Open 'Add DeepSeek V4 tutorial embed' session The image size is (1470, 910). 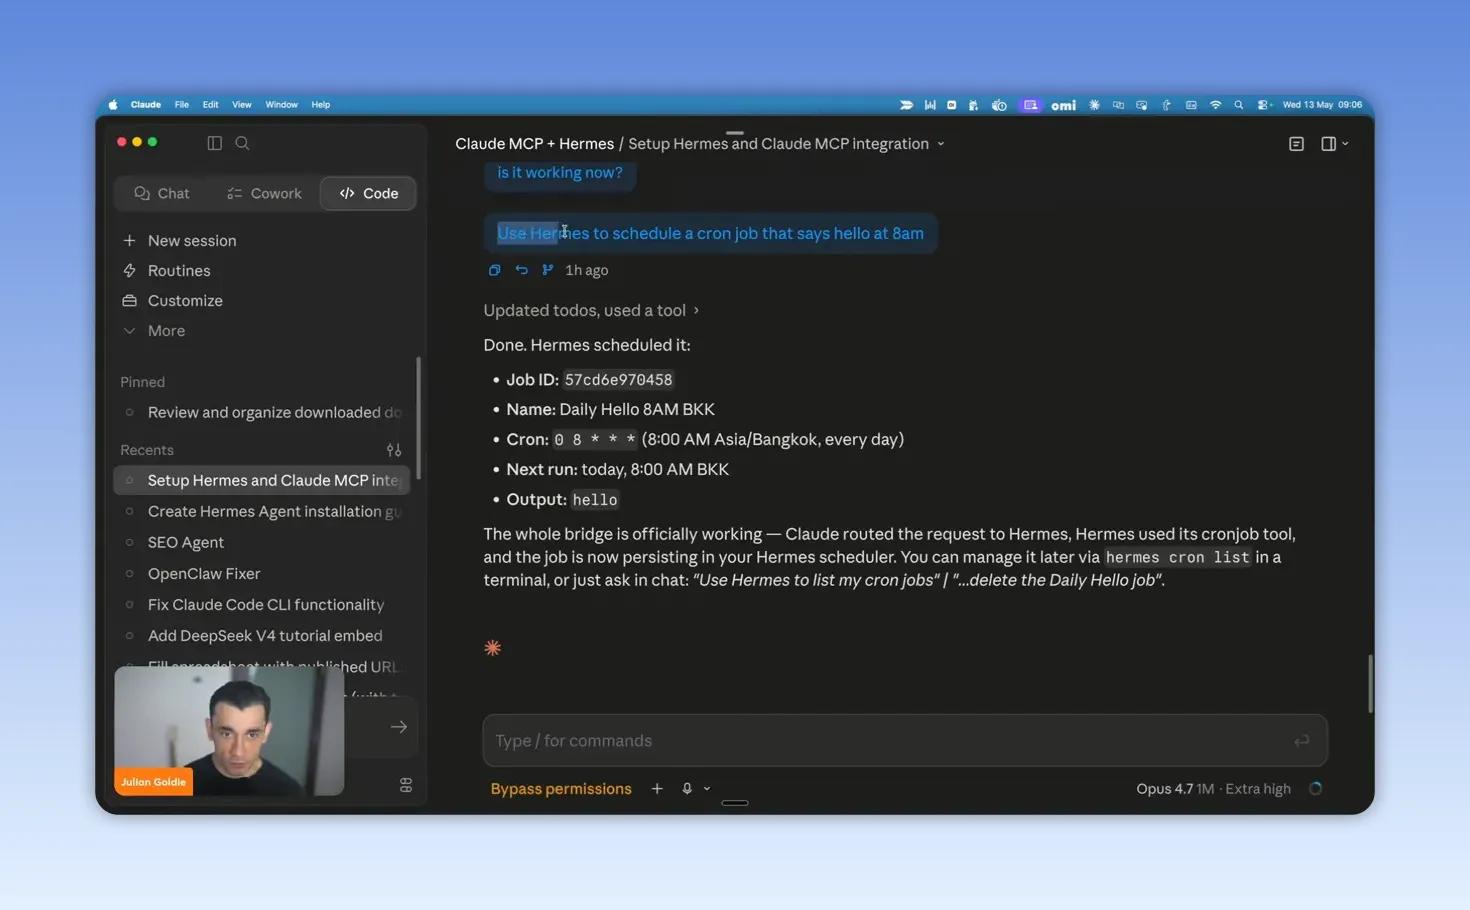tap(262, 635)
